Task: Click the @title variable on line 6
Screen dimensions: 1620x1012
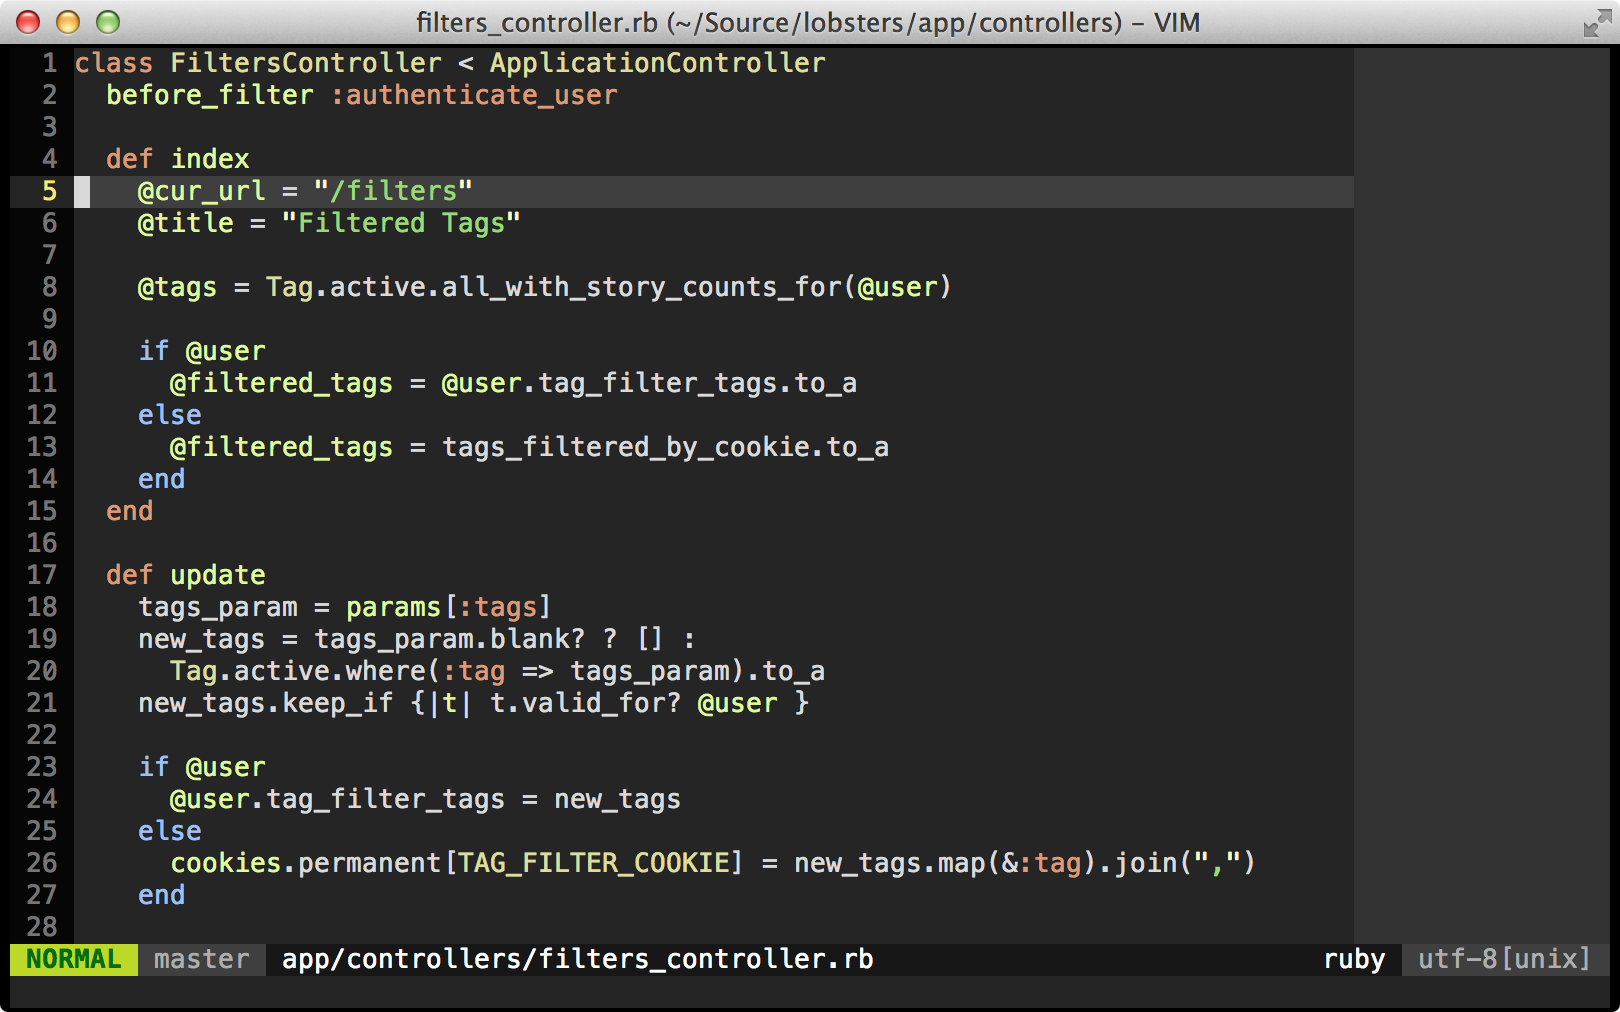Action: tap(186, 223)
